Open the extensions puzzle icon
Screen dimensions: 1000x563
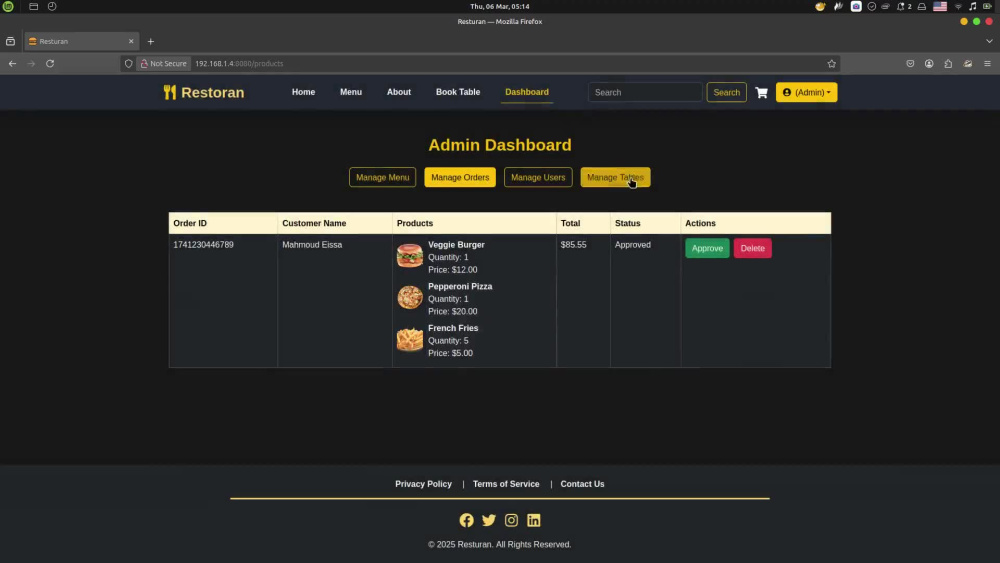tap(948, 63)
